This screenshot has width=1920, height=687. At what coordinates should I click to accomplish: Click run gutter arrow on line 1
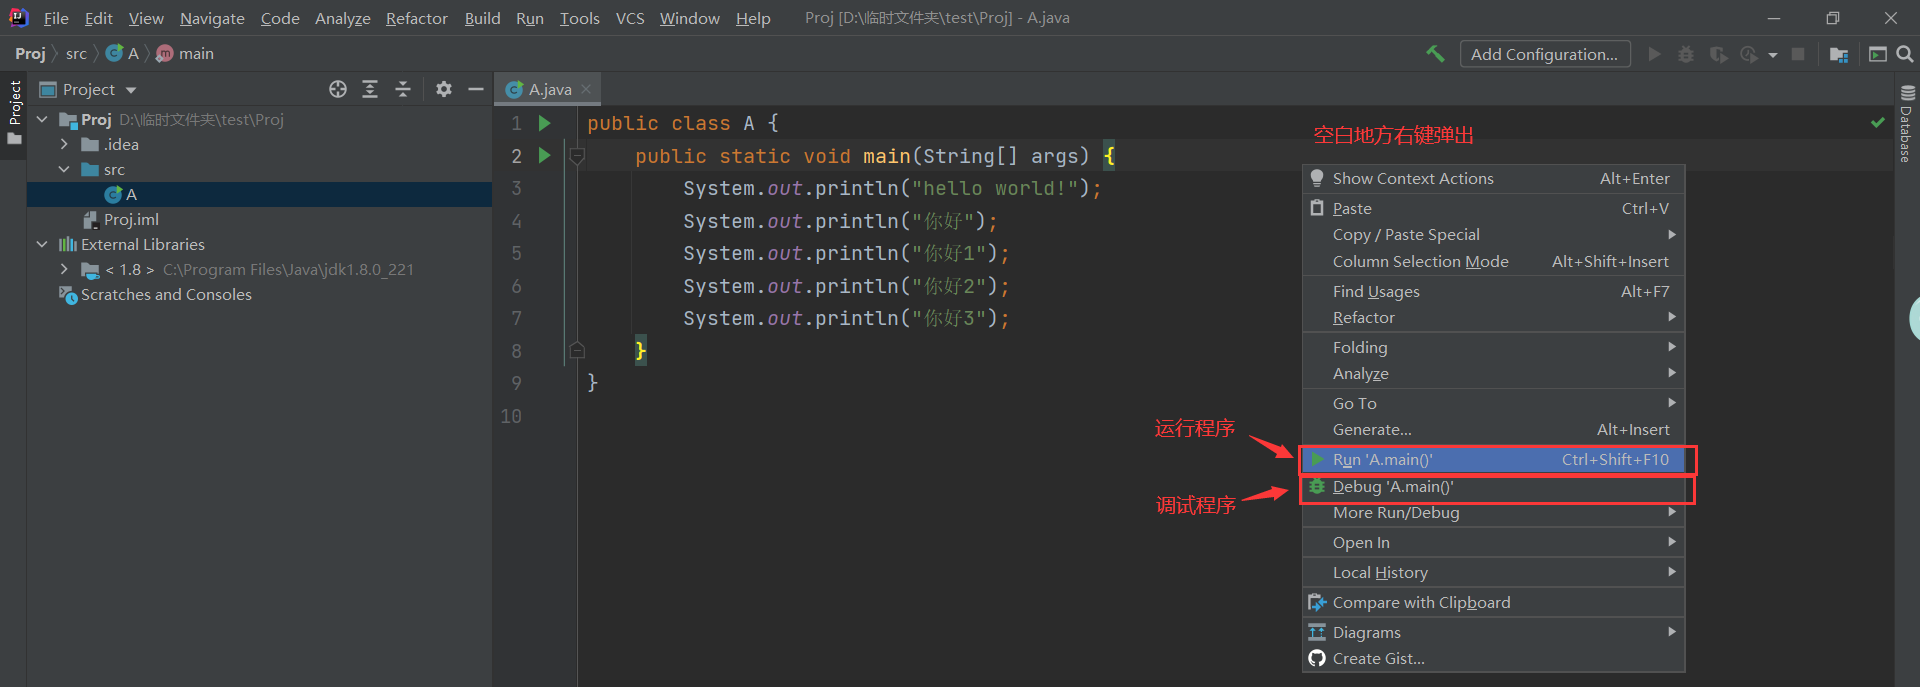coord(545,123)
